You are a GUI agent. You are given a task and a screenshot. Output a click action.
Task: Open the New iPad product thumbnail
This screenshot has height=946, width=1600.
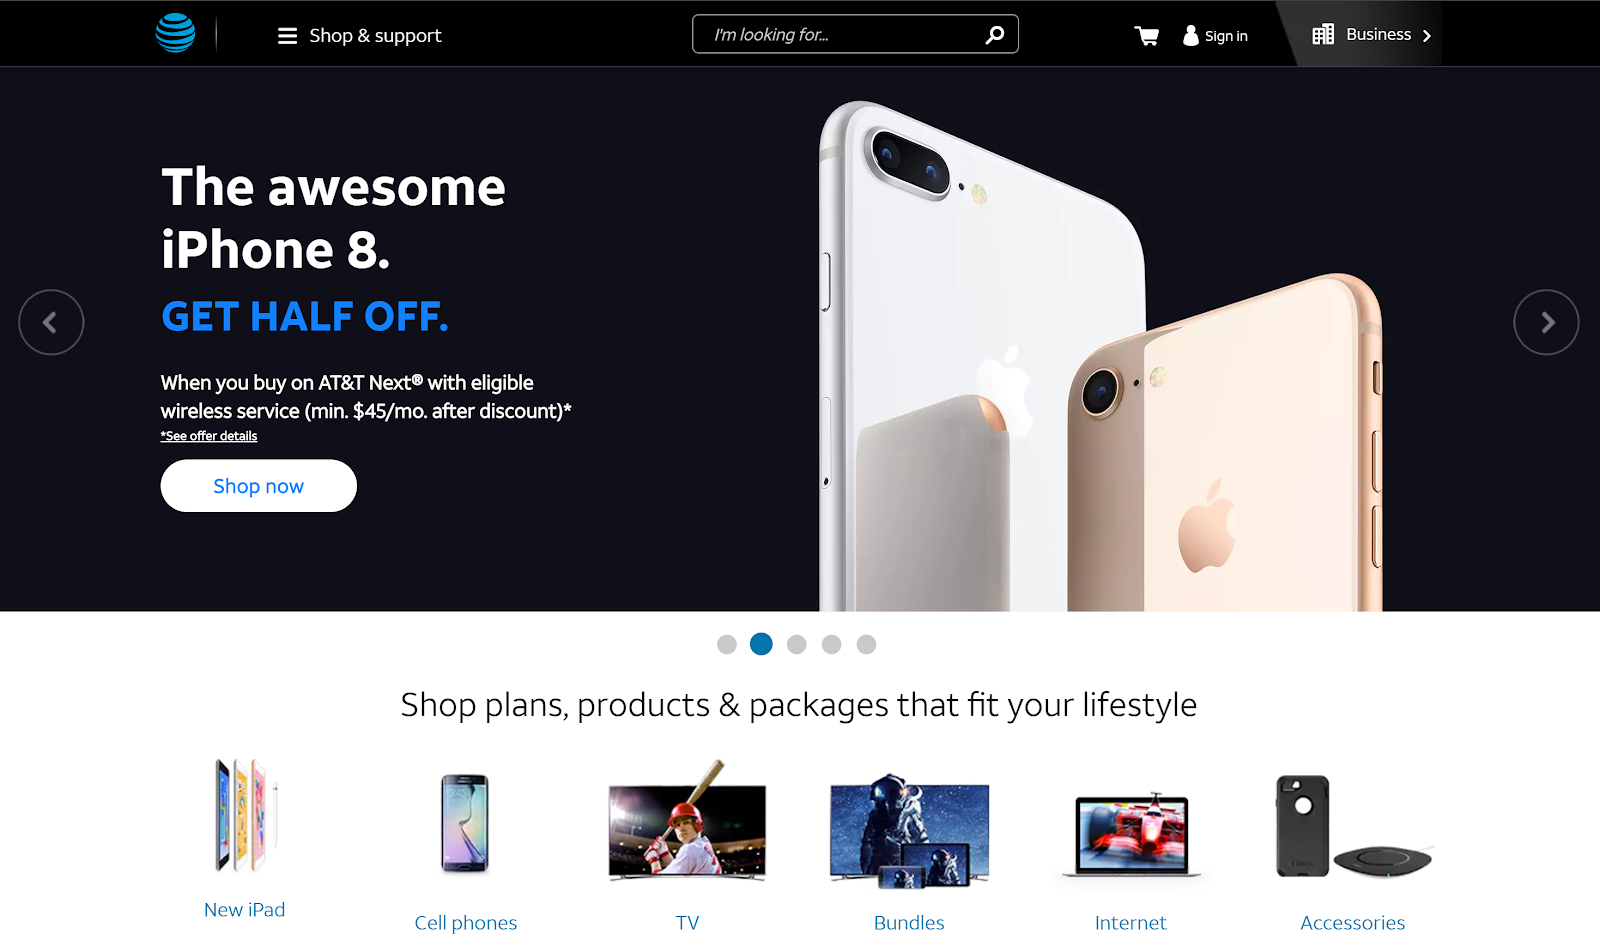[245, 815]
